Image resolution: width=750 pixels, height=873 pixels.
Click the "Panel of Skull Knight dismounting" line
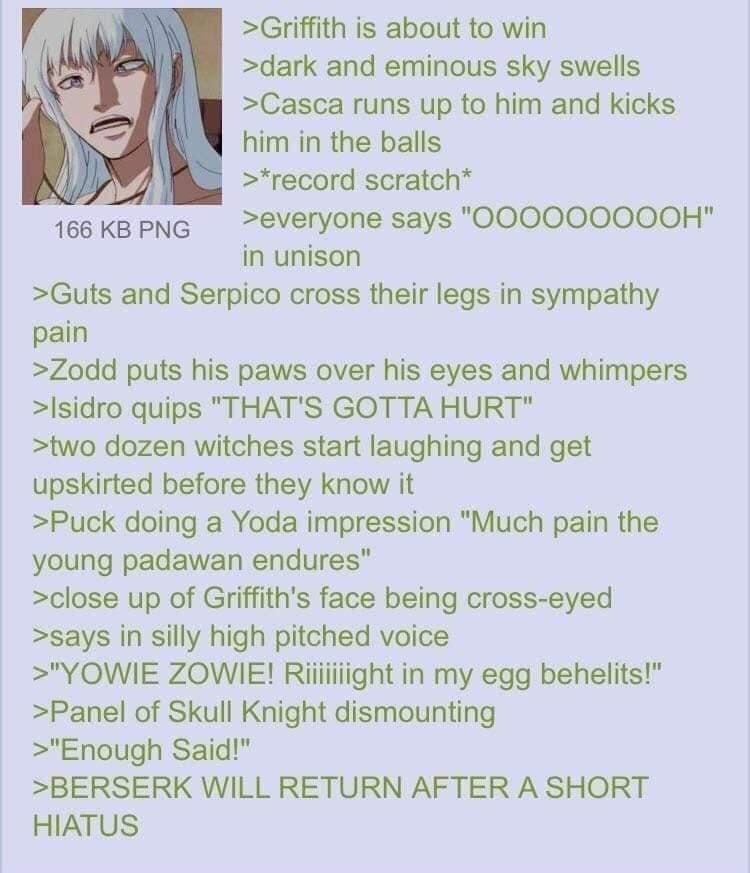[x=264, y=713]
